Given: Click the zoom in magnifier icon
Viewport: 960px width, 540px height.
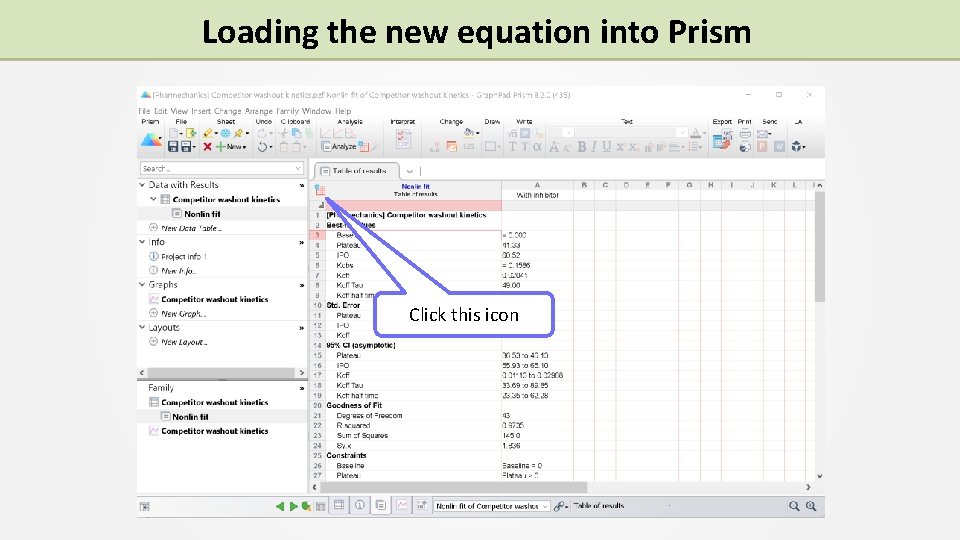Looking at the screenshot, I should pos(811,506).
